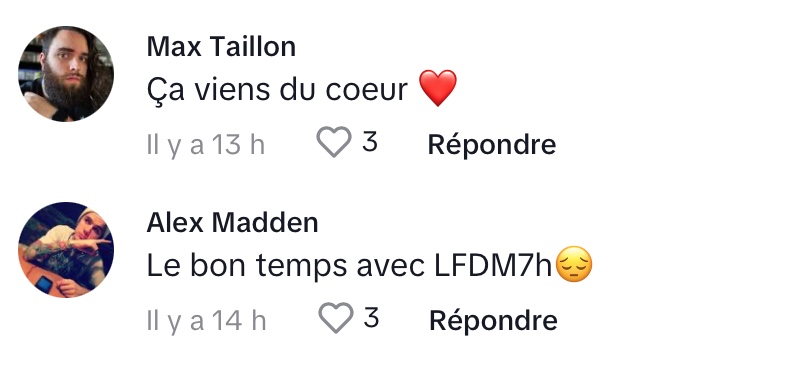This screenshot has height=370, width=804.
Task: Like Alex Madden's comment with the heart icon
Action: click(x=336, y=318)
